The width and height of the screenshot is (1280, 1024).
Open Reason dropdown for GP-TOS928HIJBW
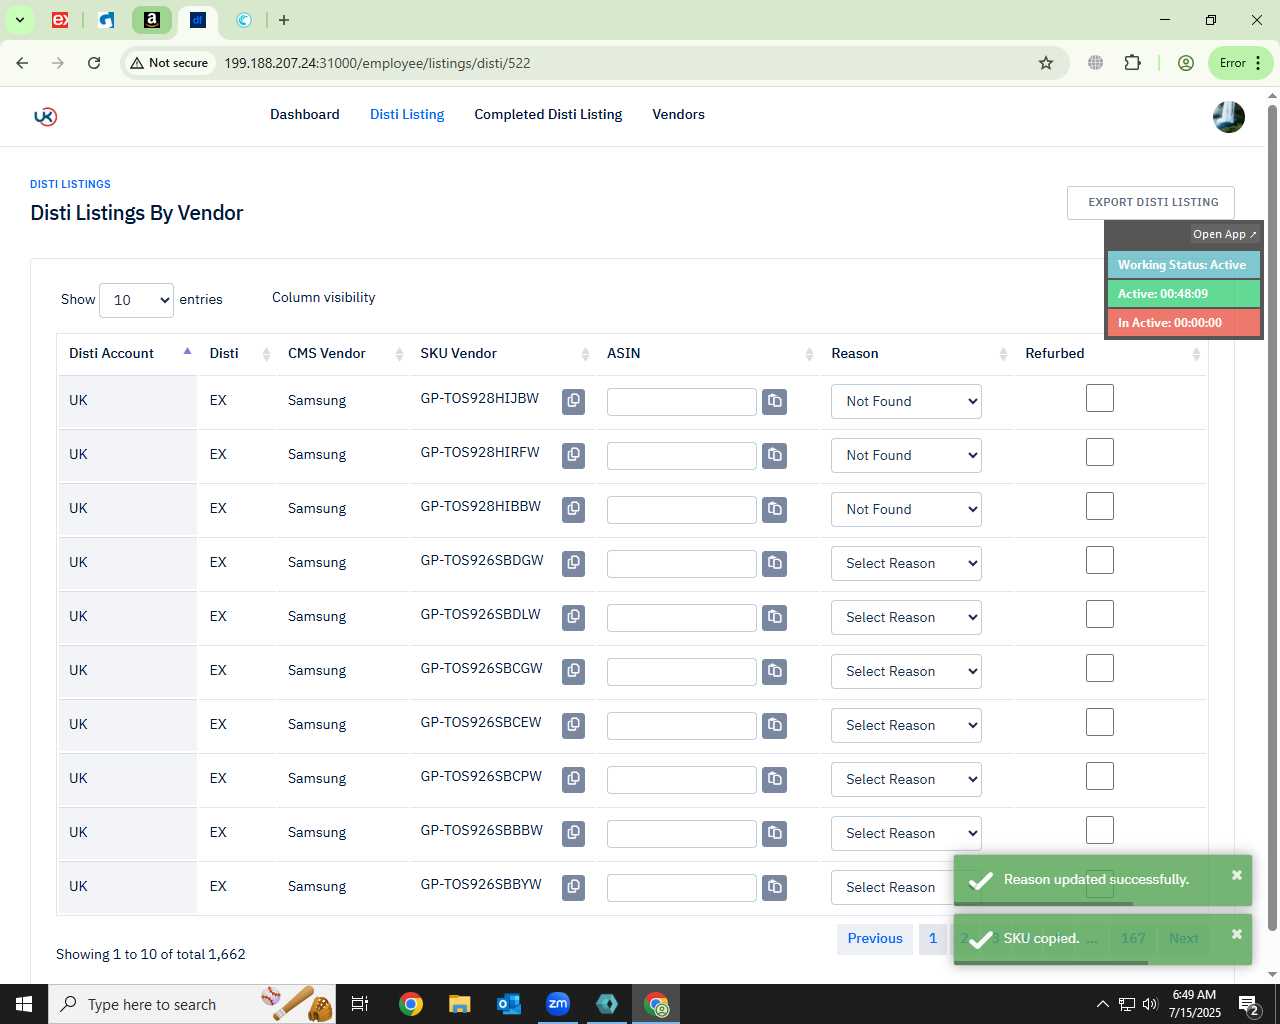[906, 401]
